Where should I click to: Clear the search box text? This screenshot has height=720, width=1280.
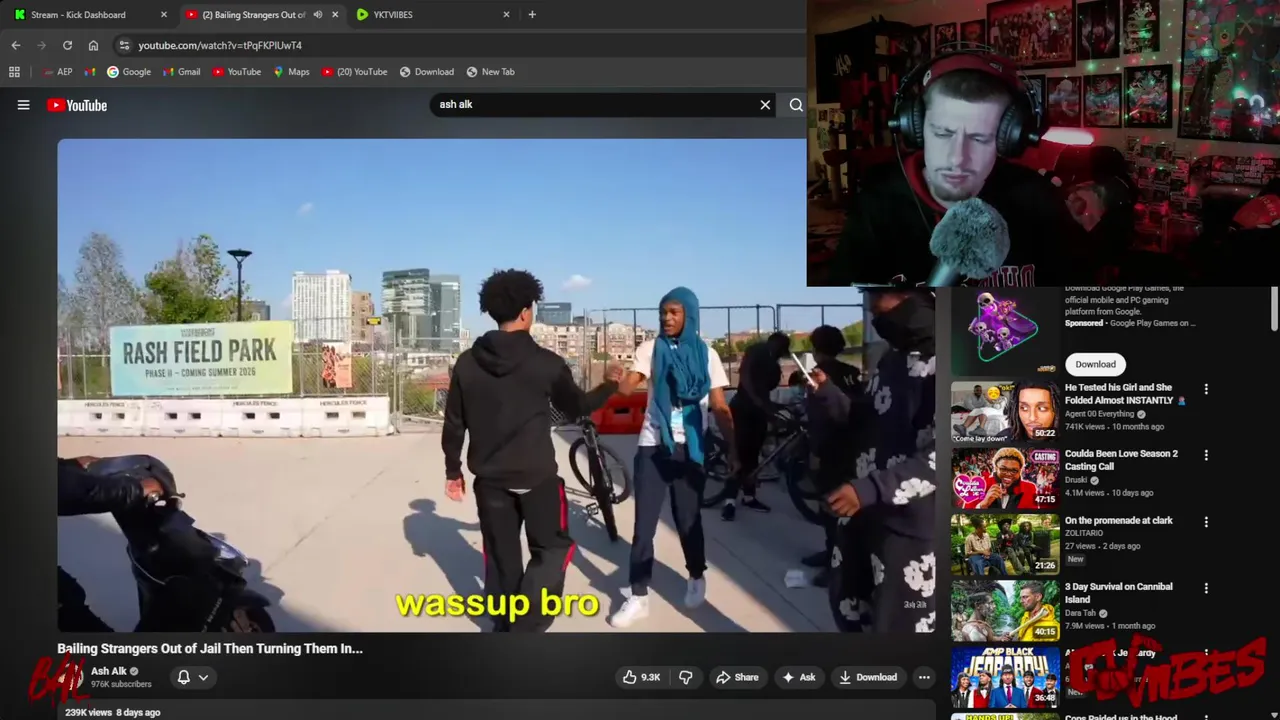click(765, 104)
